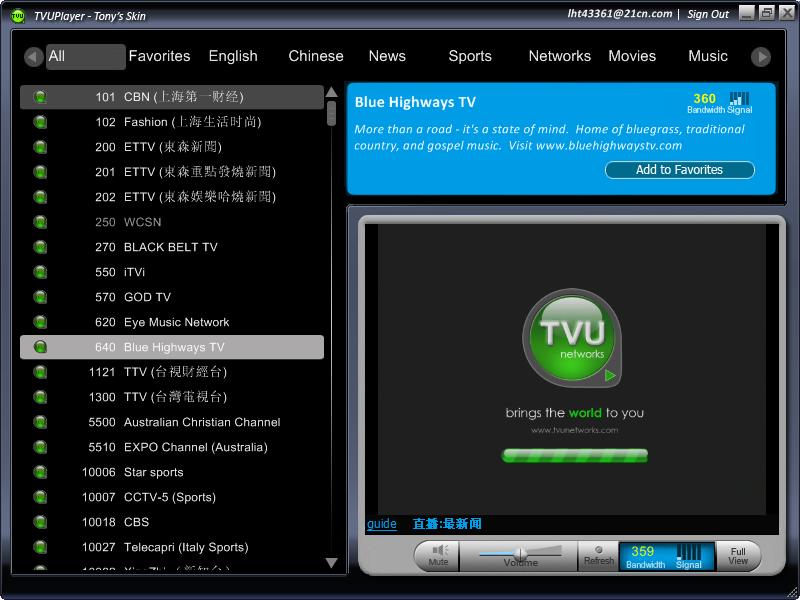
Task: Click the green icon beside Fashion channel 102
Action: [40, 122]
